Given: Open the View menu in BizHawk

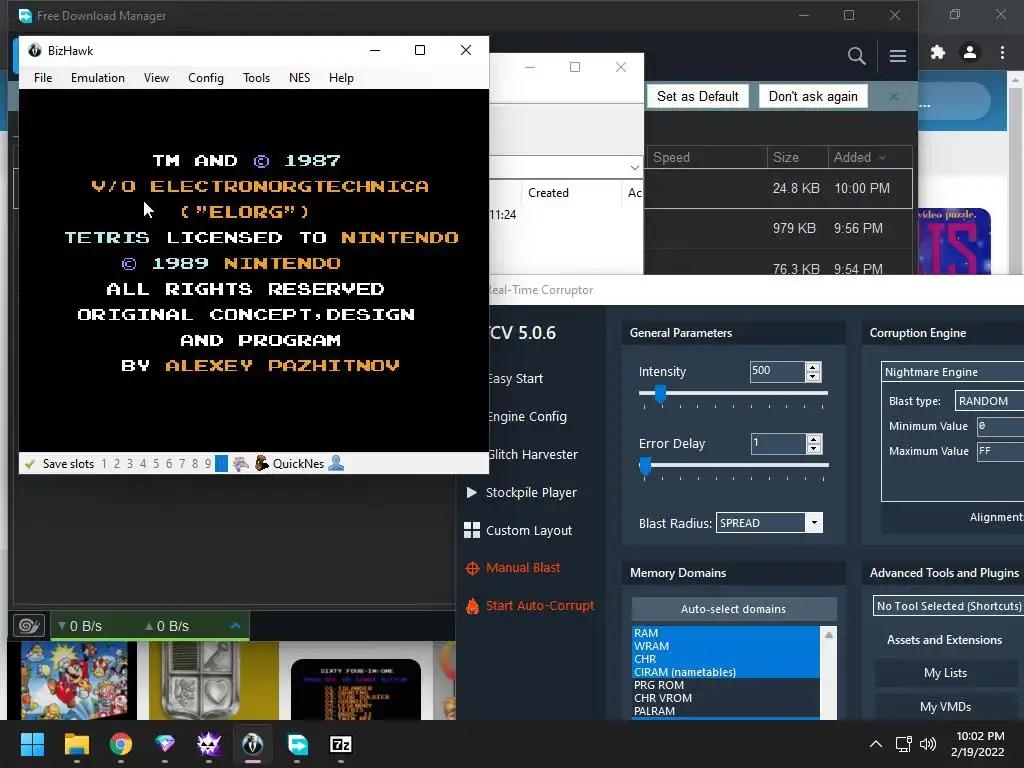Looking at the screenshot, I should click(x=156, y=78).
